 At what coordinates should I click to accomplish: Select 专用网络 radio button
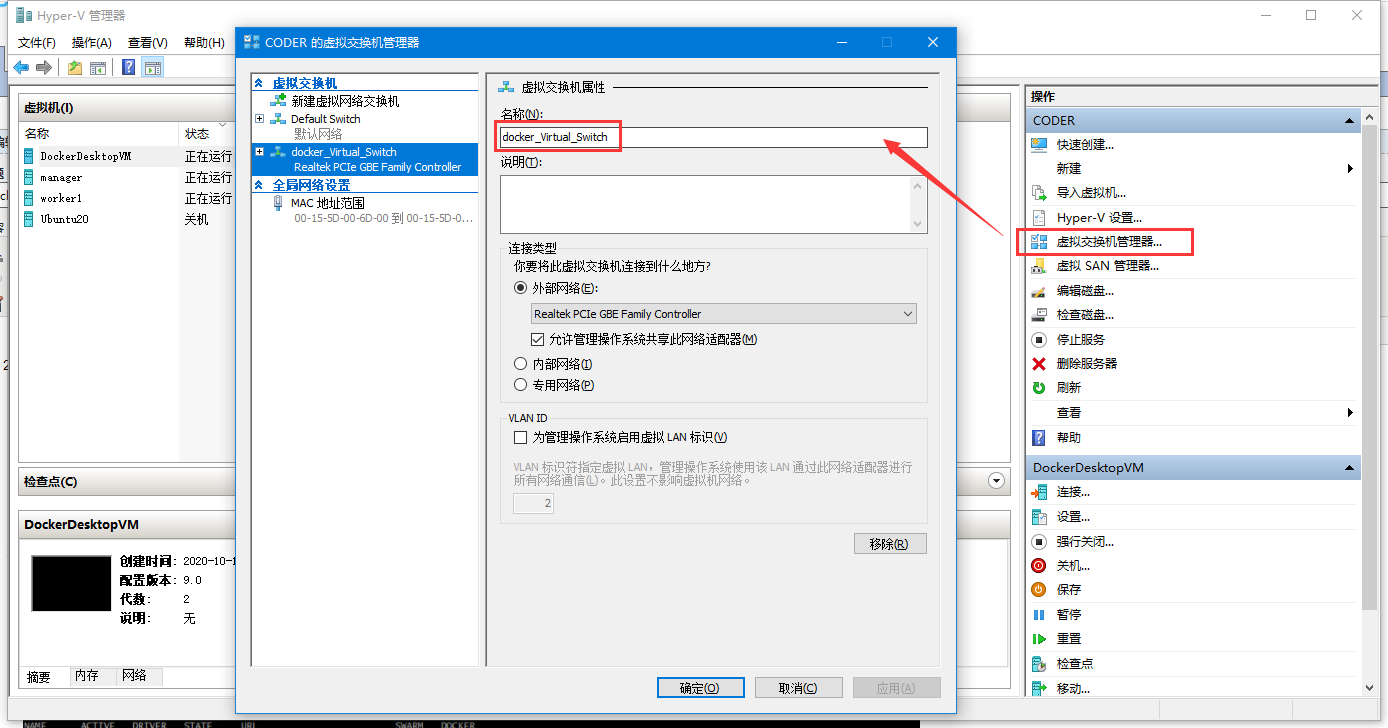[x=520, y=385]
